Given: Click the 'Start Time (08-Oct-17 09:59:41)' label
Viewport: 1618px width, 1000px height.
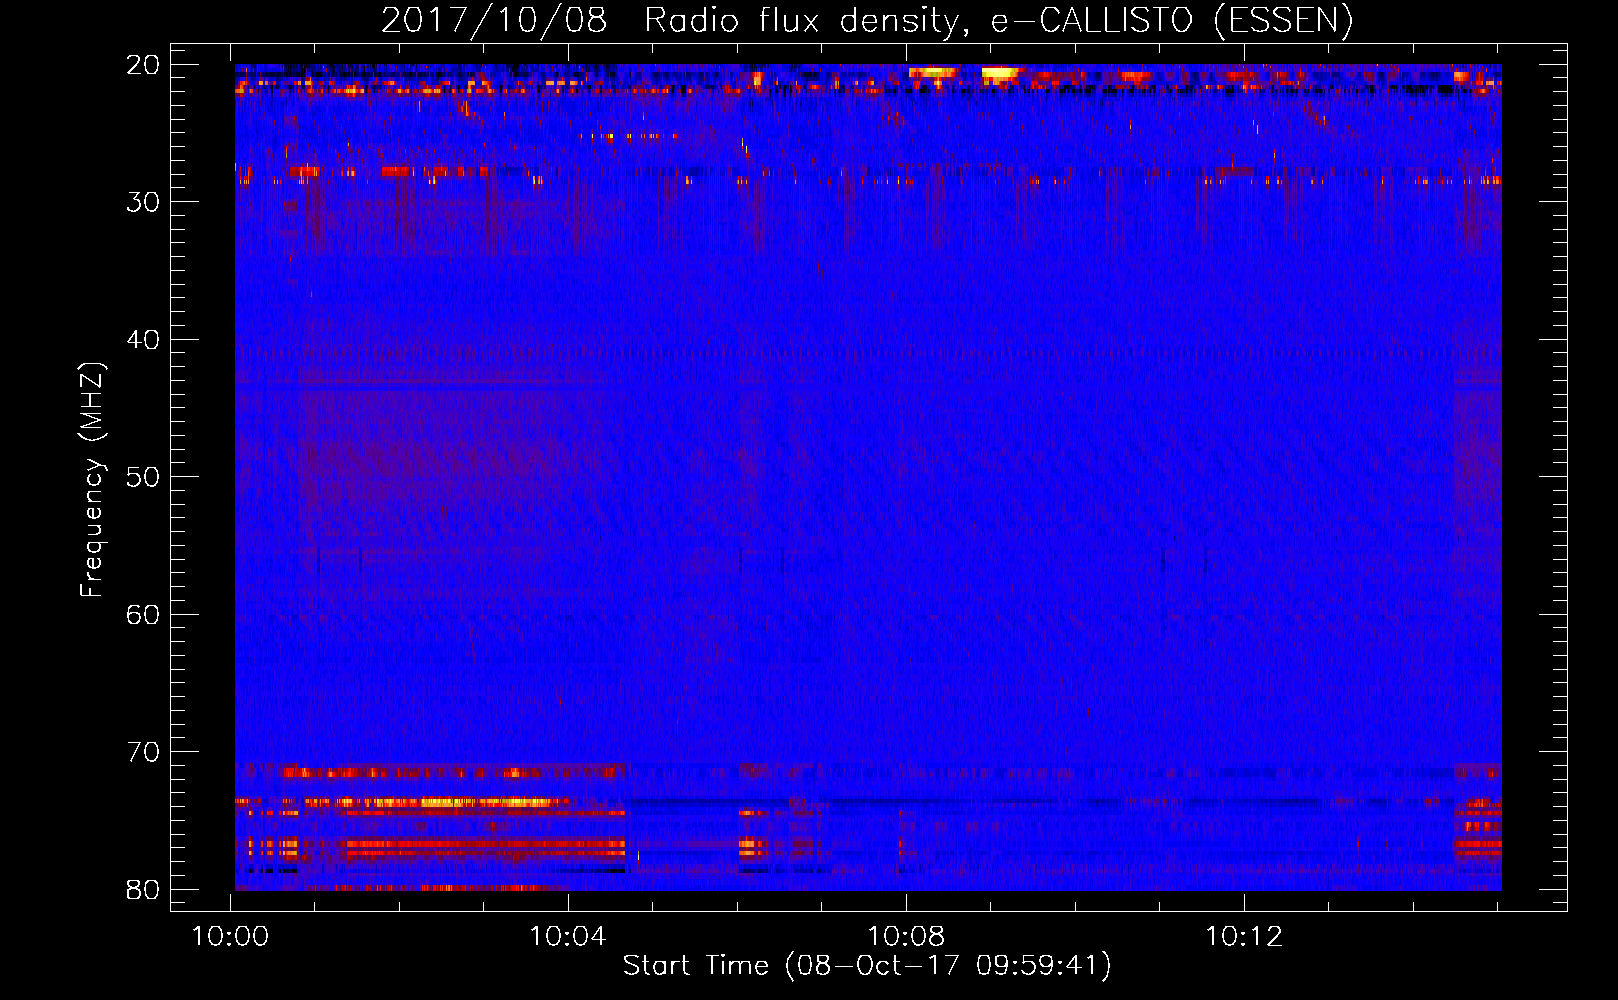Looking at the screenshot, I should (x=866, y=966).
